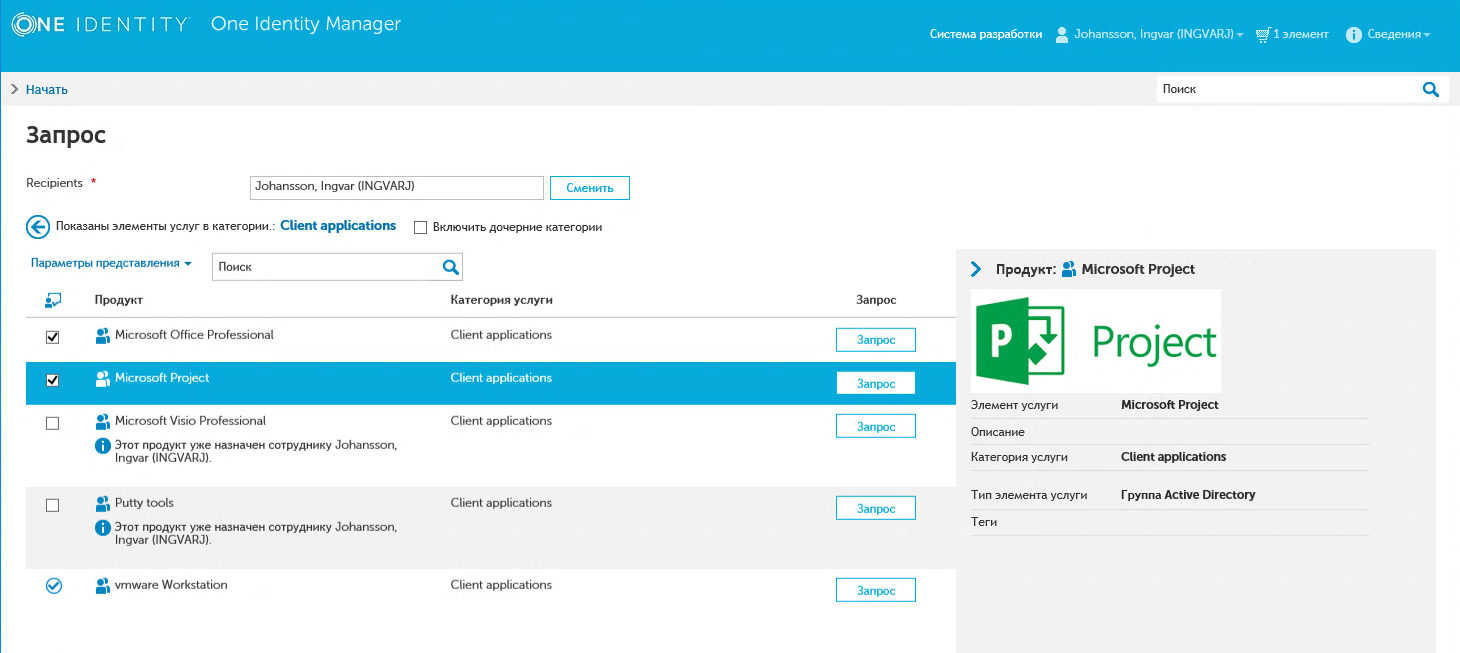Click the Putty tools product icon

pyautogui.click(x=102, y=504)
